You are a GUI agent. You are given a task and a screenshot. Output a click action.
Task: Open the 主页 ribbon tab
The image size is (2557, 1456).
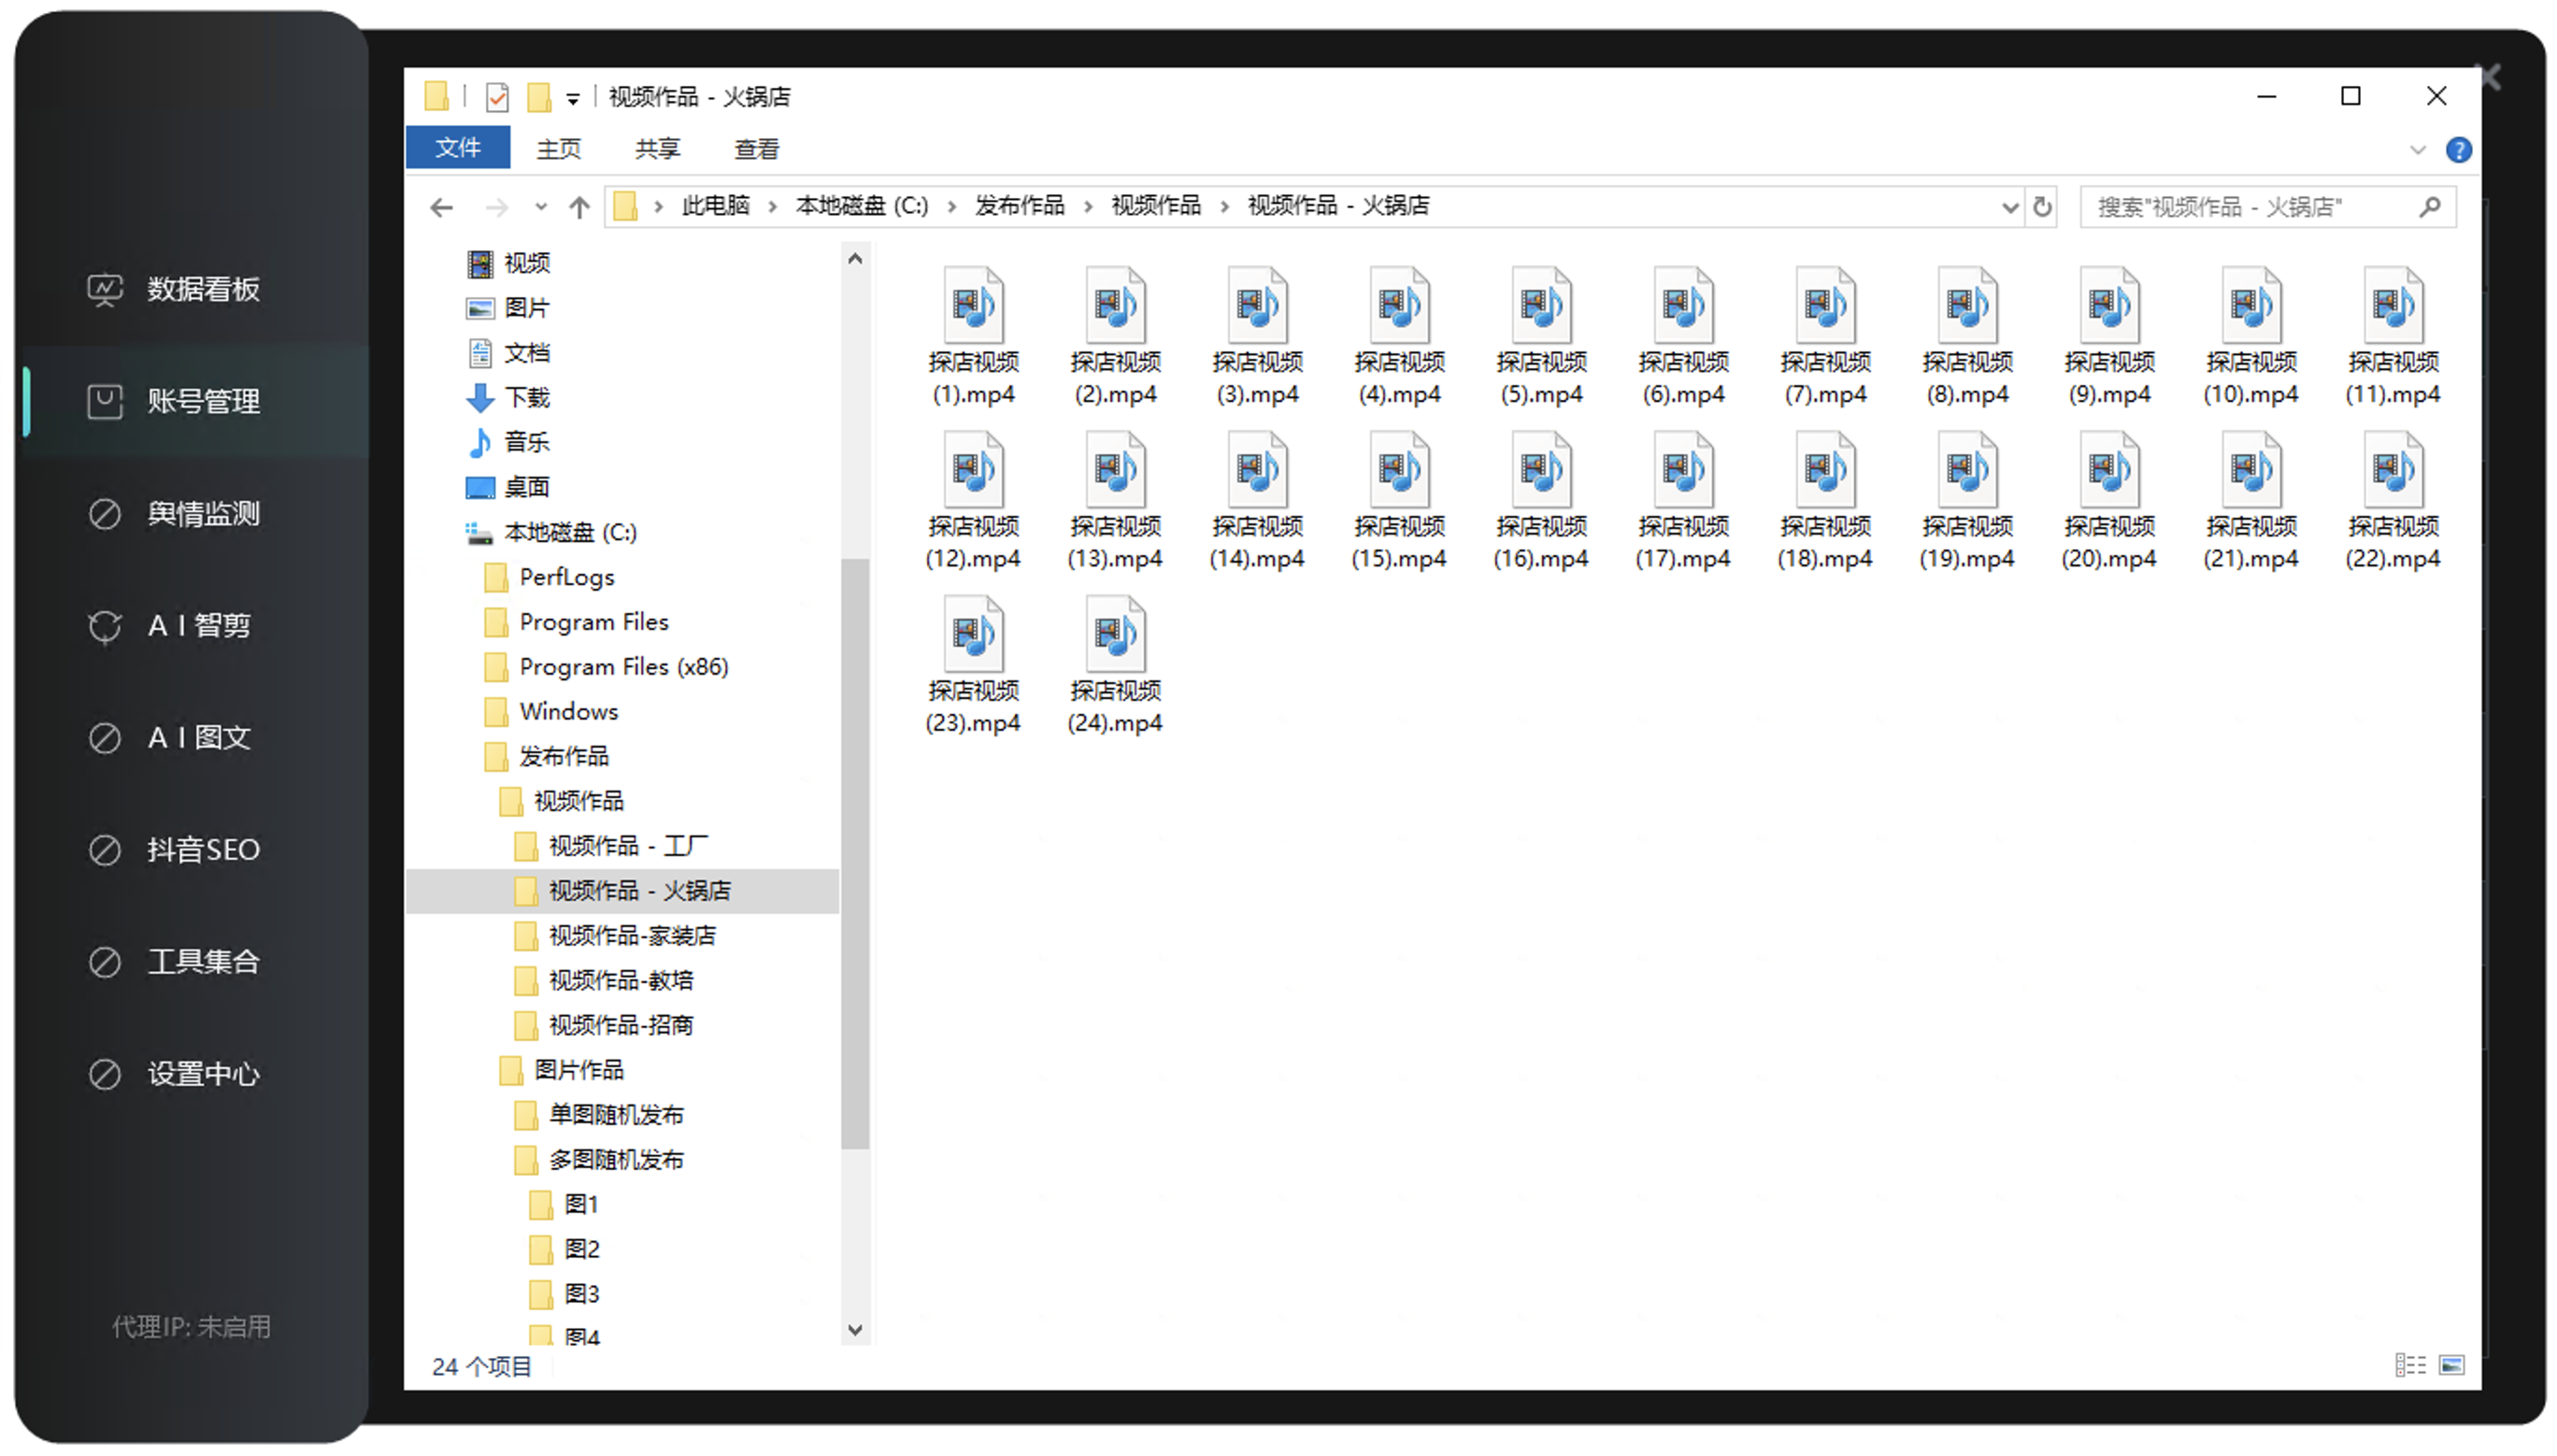pos(558,149)
